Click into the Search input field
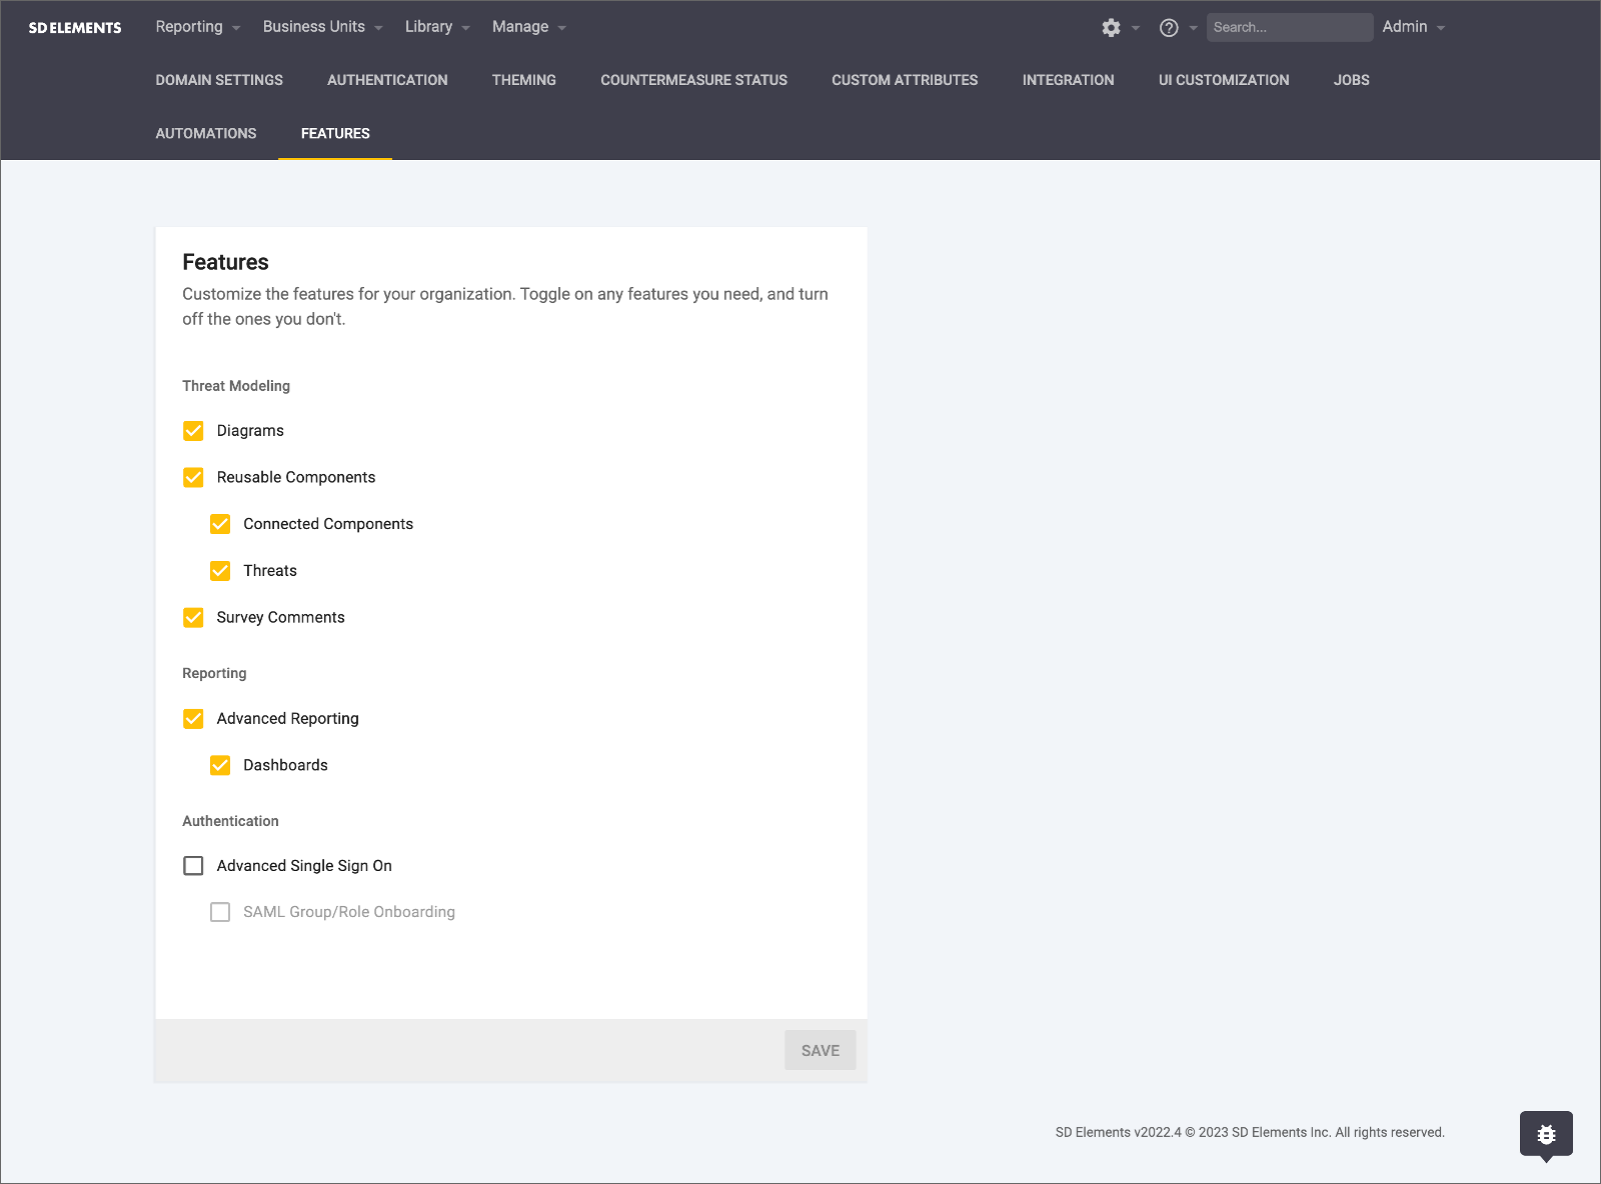1601x1184 pixels. click(x=1288, y=28)
